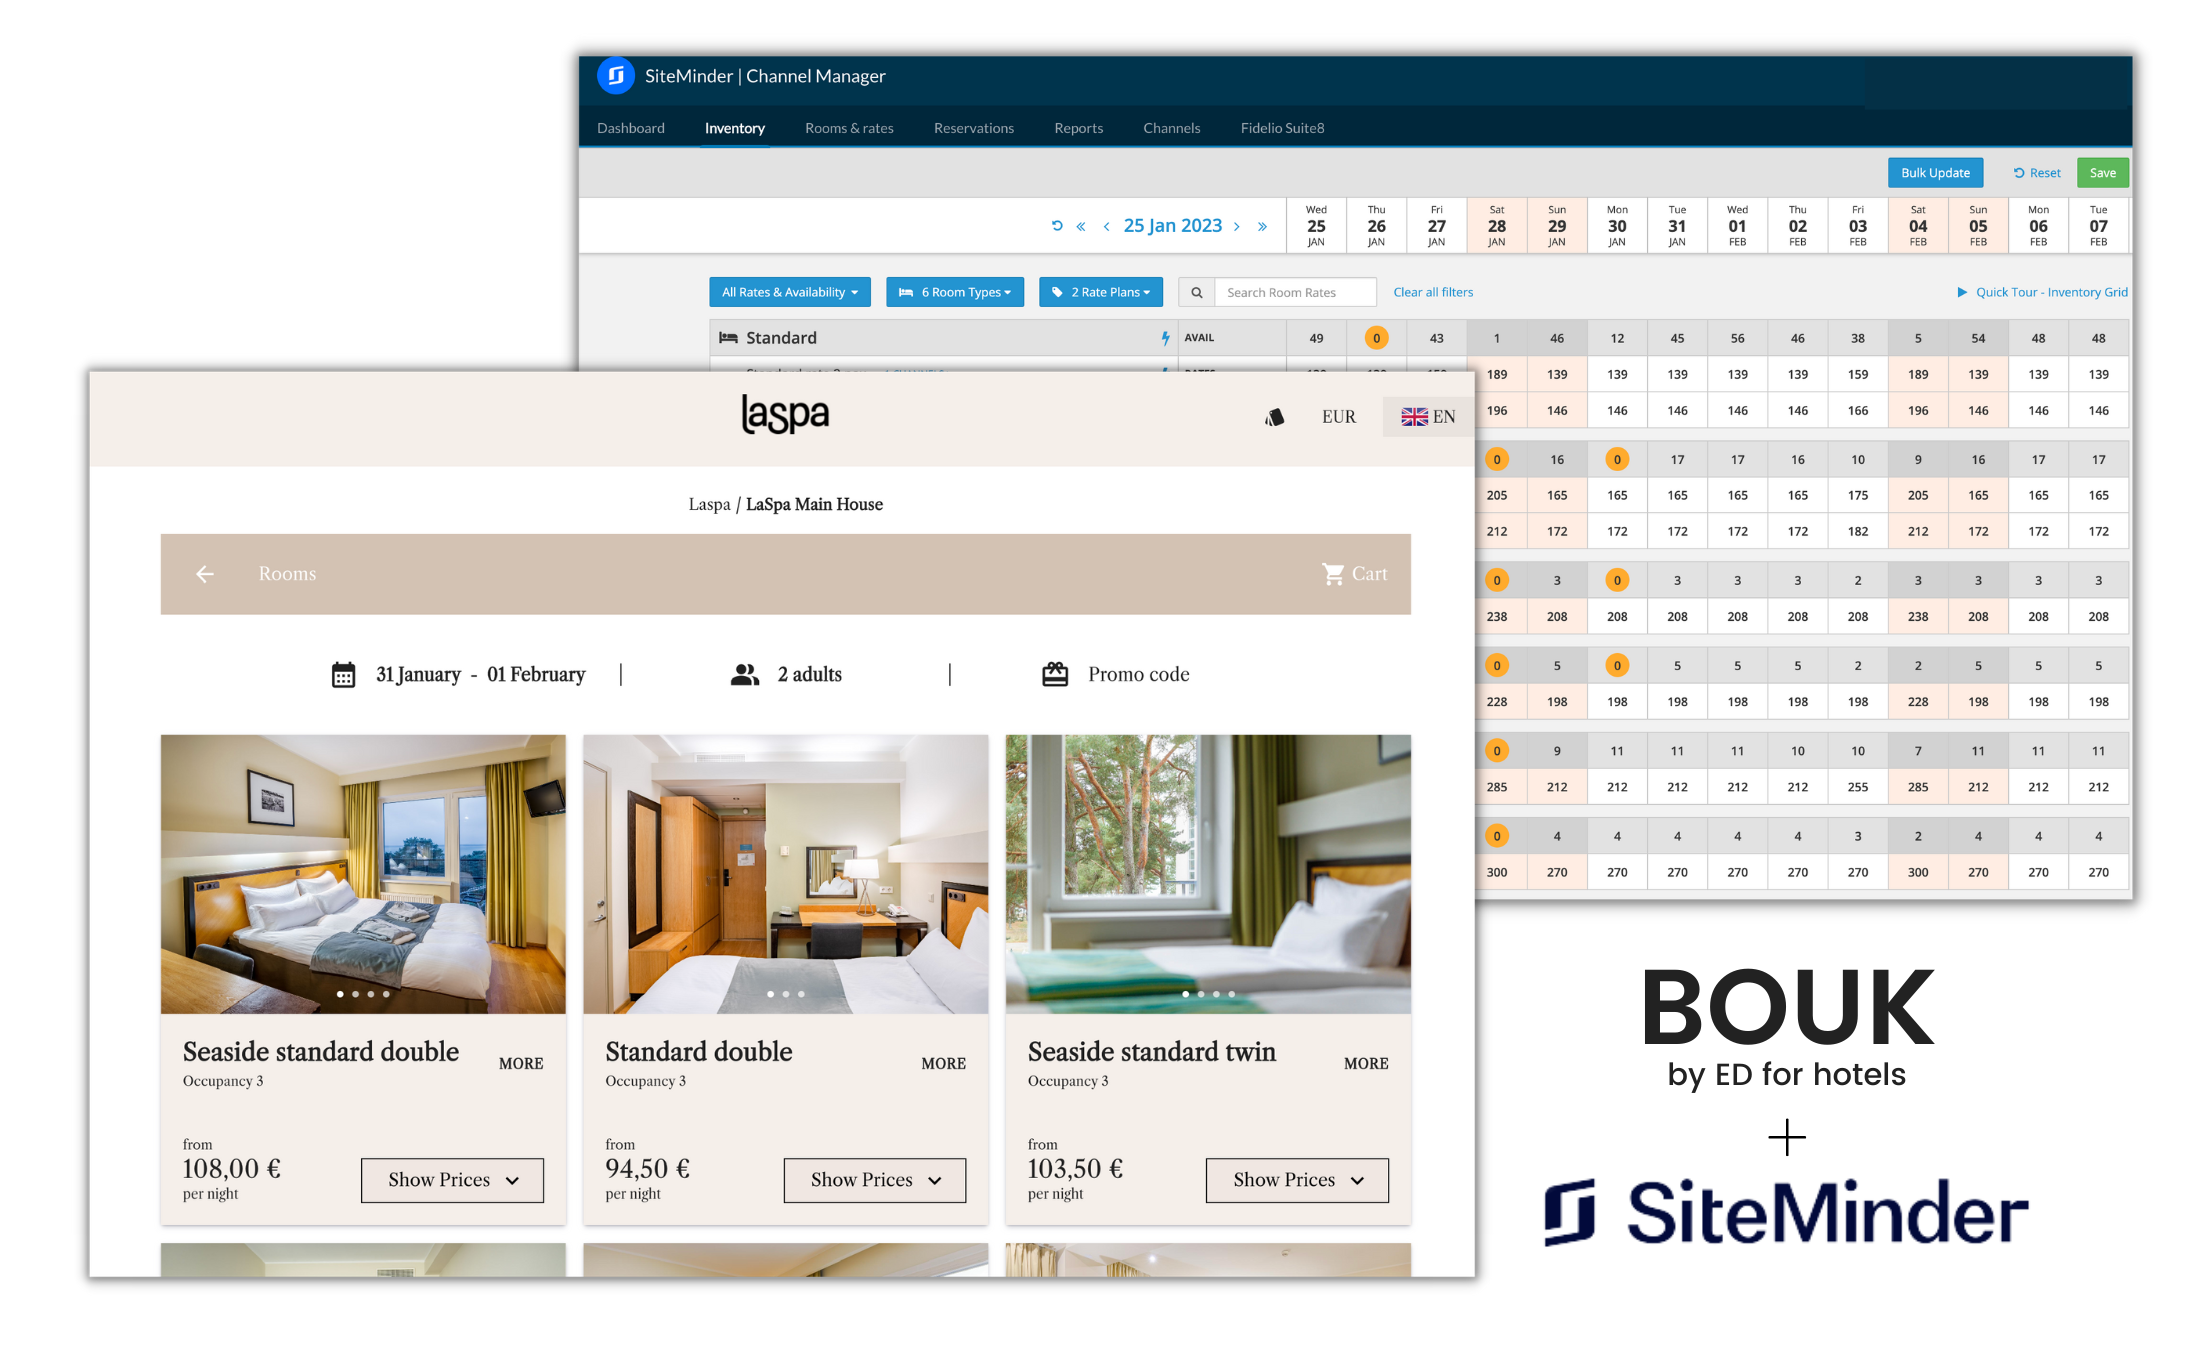Image resolution: width=2205 pixels, height=1350 pixels.
Task: Click the calendar icon beside 31 January
Action: tap(343, 675)
